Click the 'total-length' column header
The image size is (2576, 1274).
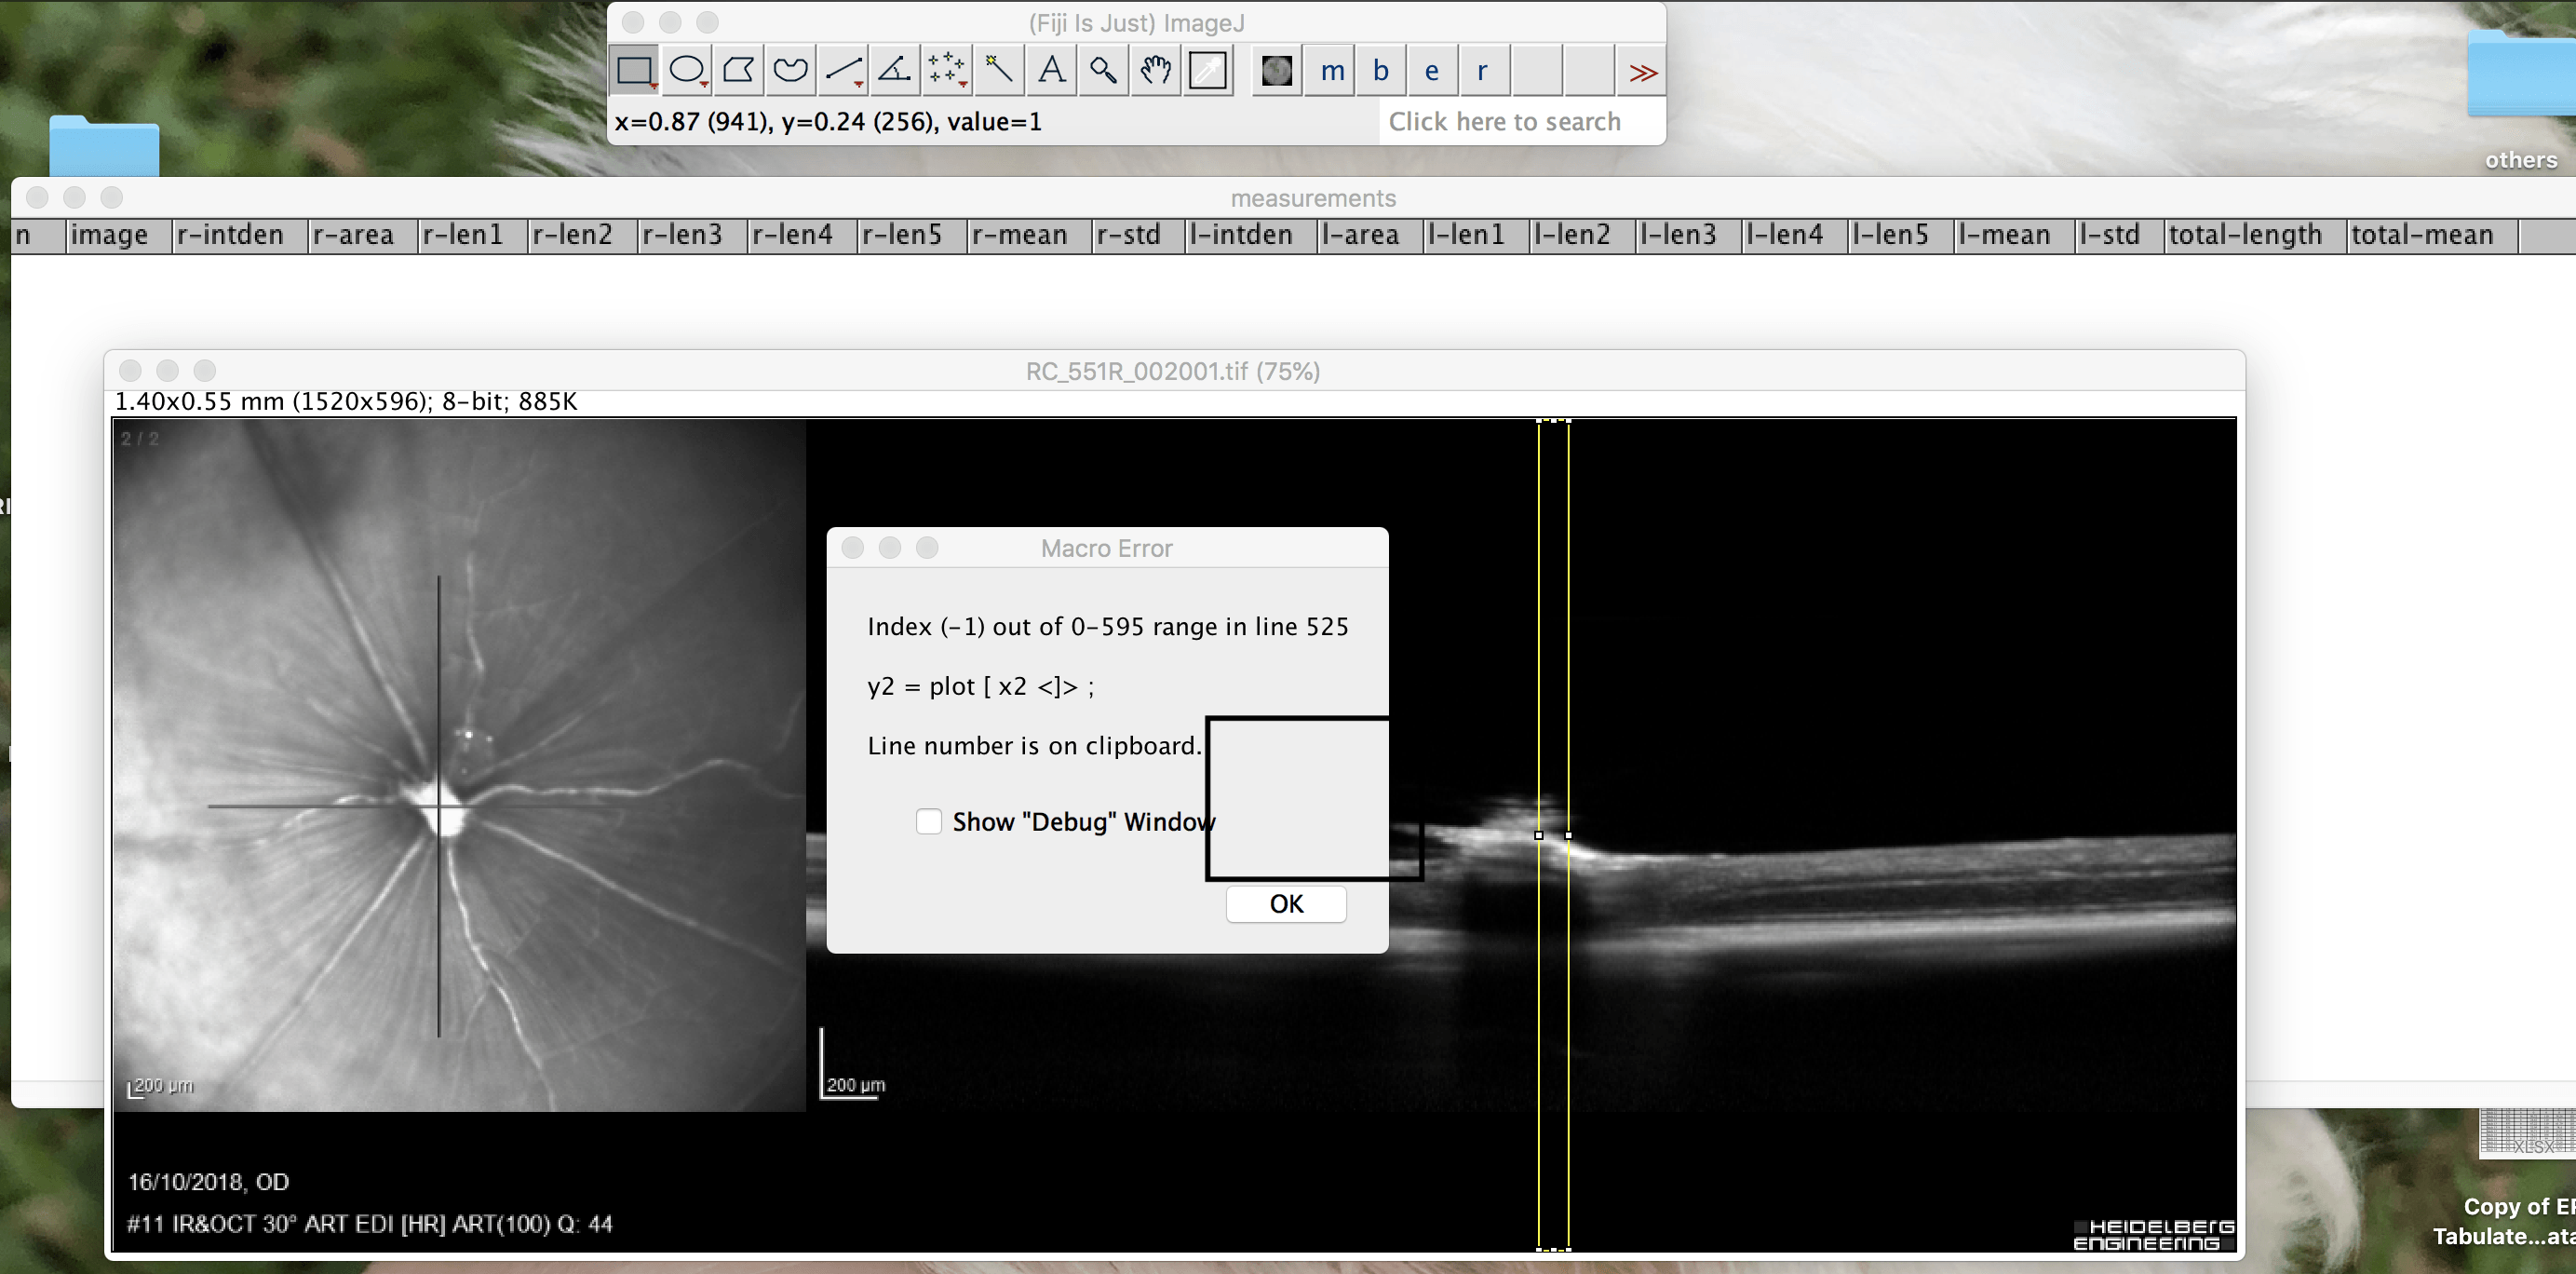[x=2255, y=235]
